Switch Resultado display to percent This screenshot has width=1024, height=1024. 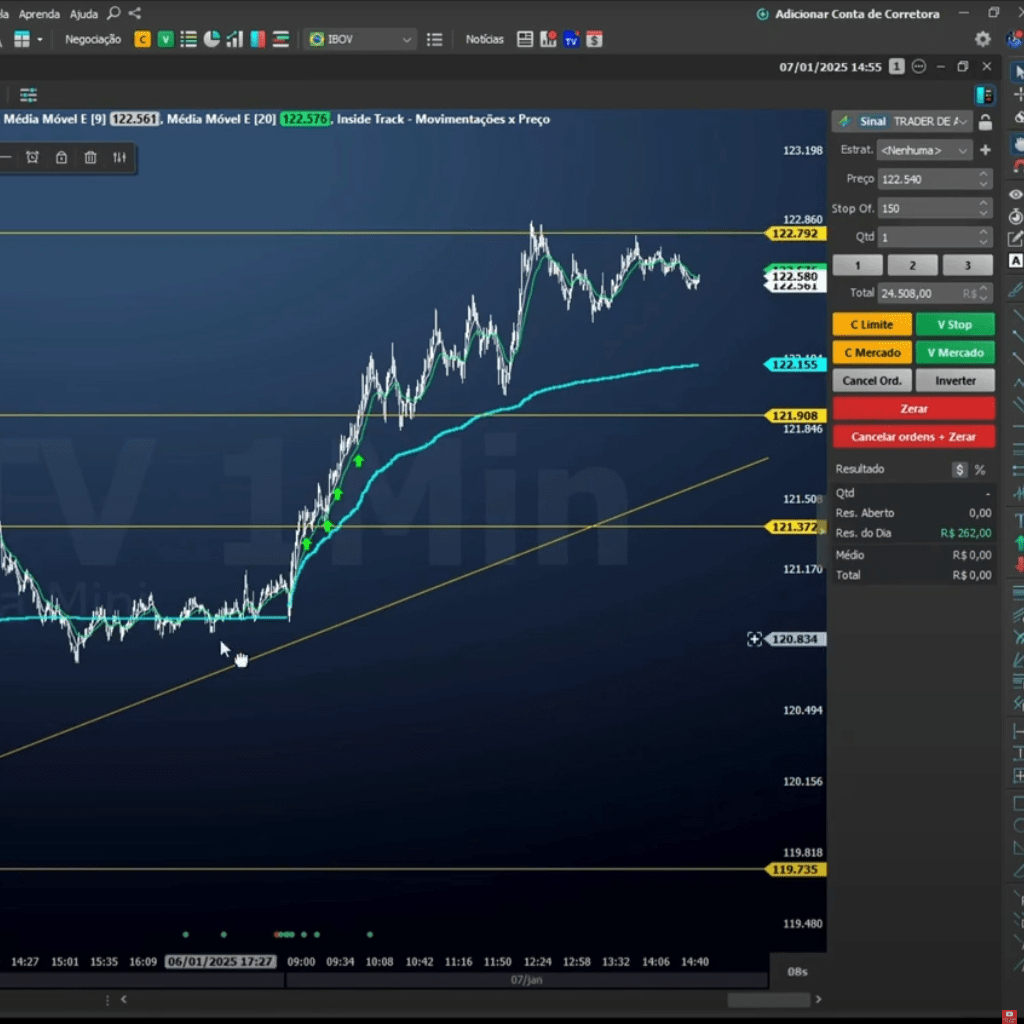[x=980, y=470]
